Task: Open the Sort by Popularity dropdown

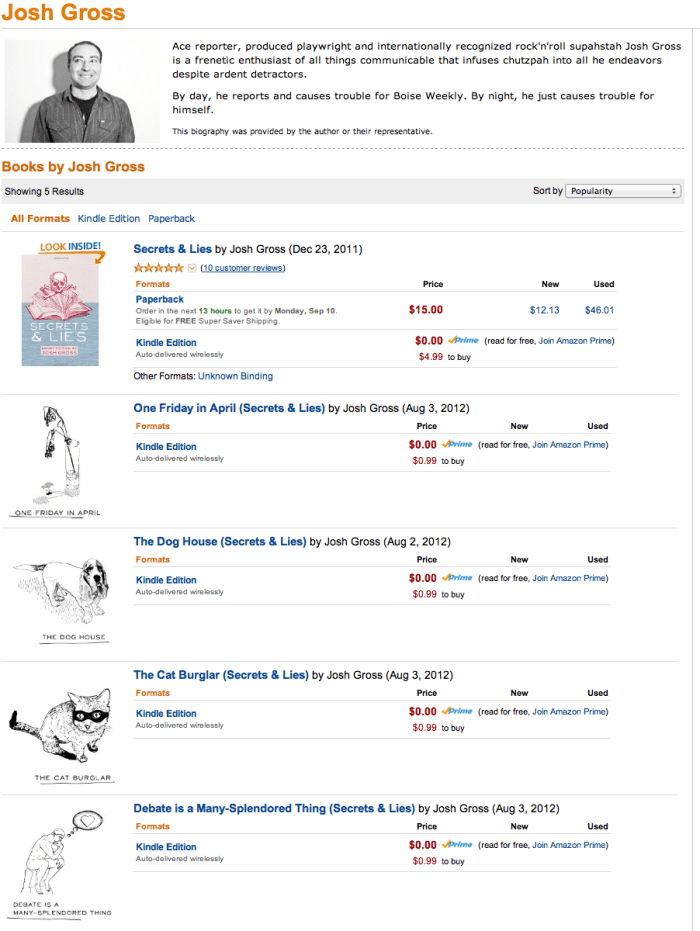Action: pos(623,191)
